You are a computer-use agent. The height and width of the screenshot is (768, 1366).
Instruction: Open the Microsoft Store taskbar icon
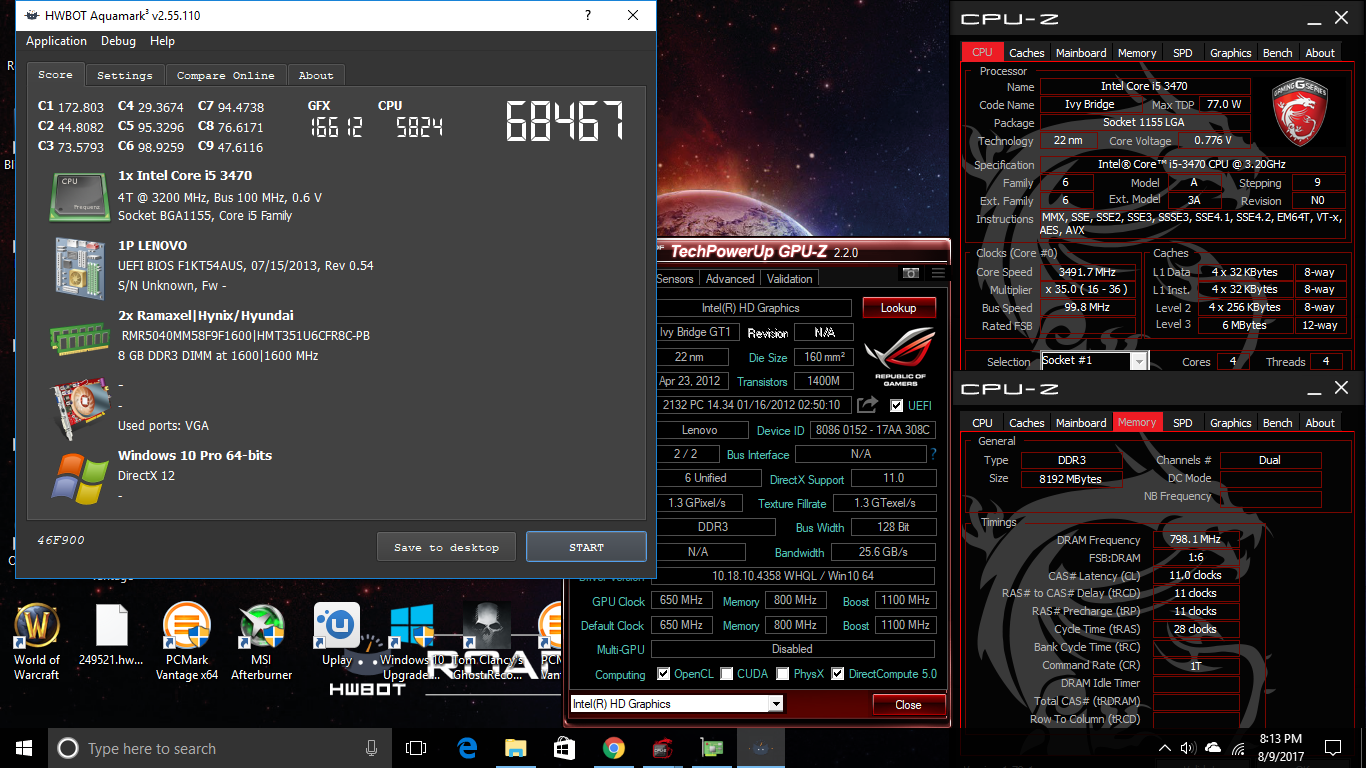565,748
